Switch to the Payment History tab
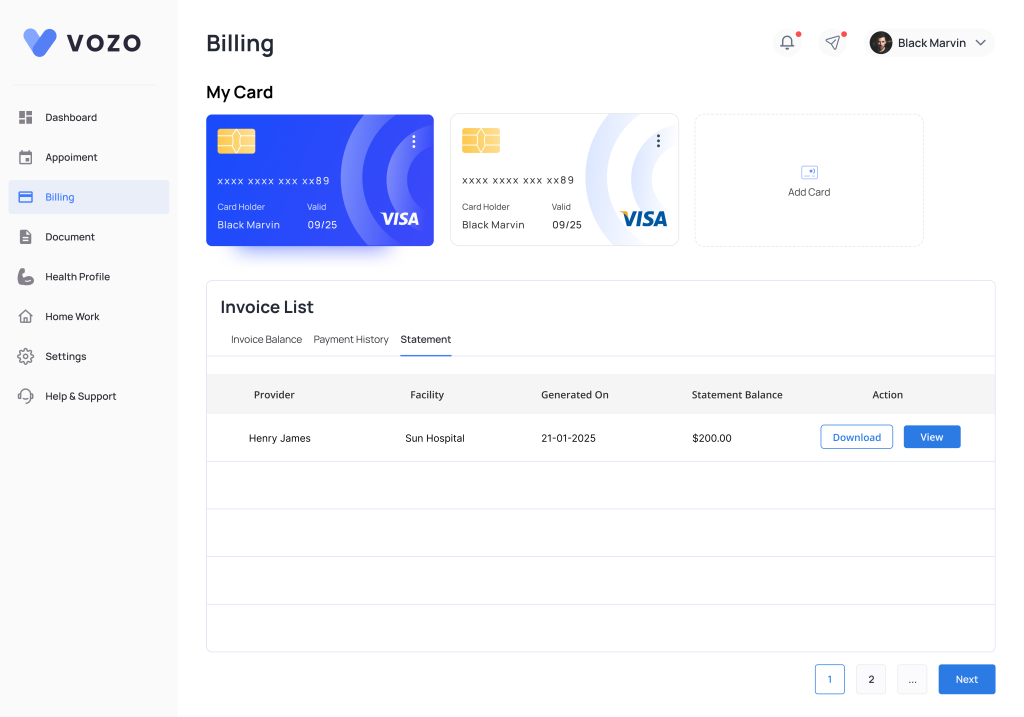The height and width of the screenshot is (717, 1024). [x=351, y=340]
